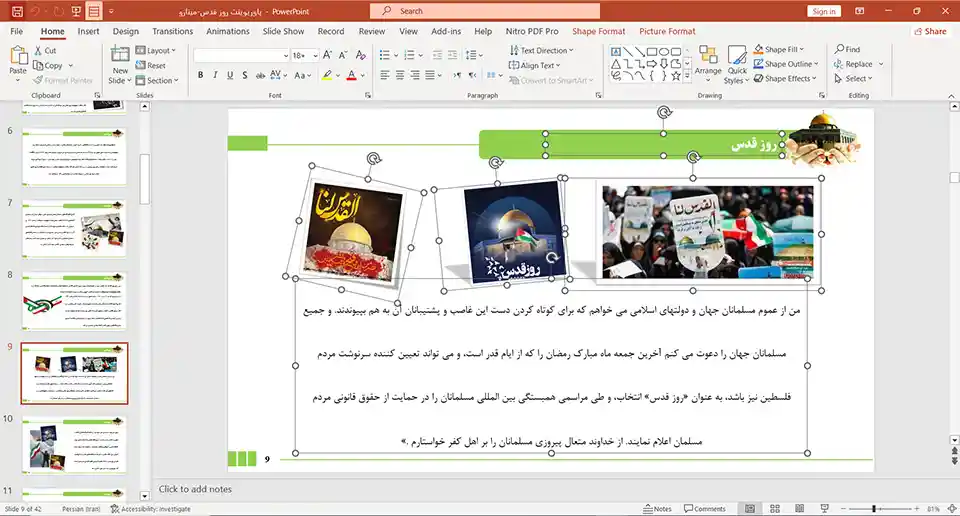
Task: Open Notes pane from status bar
Action: (x=657, y=509)
